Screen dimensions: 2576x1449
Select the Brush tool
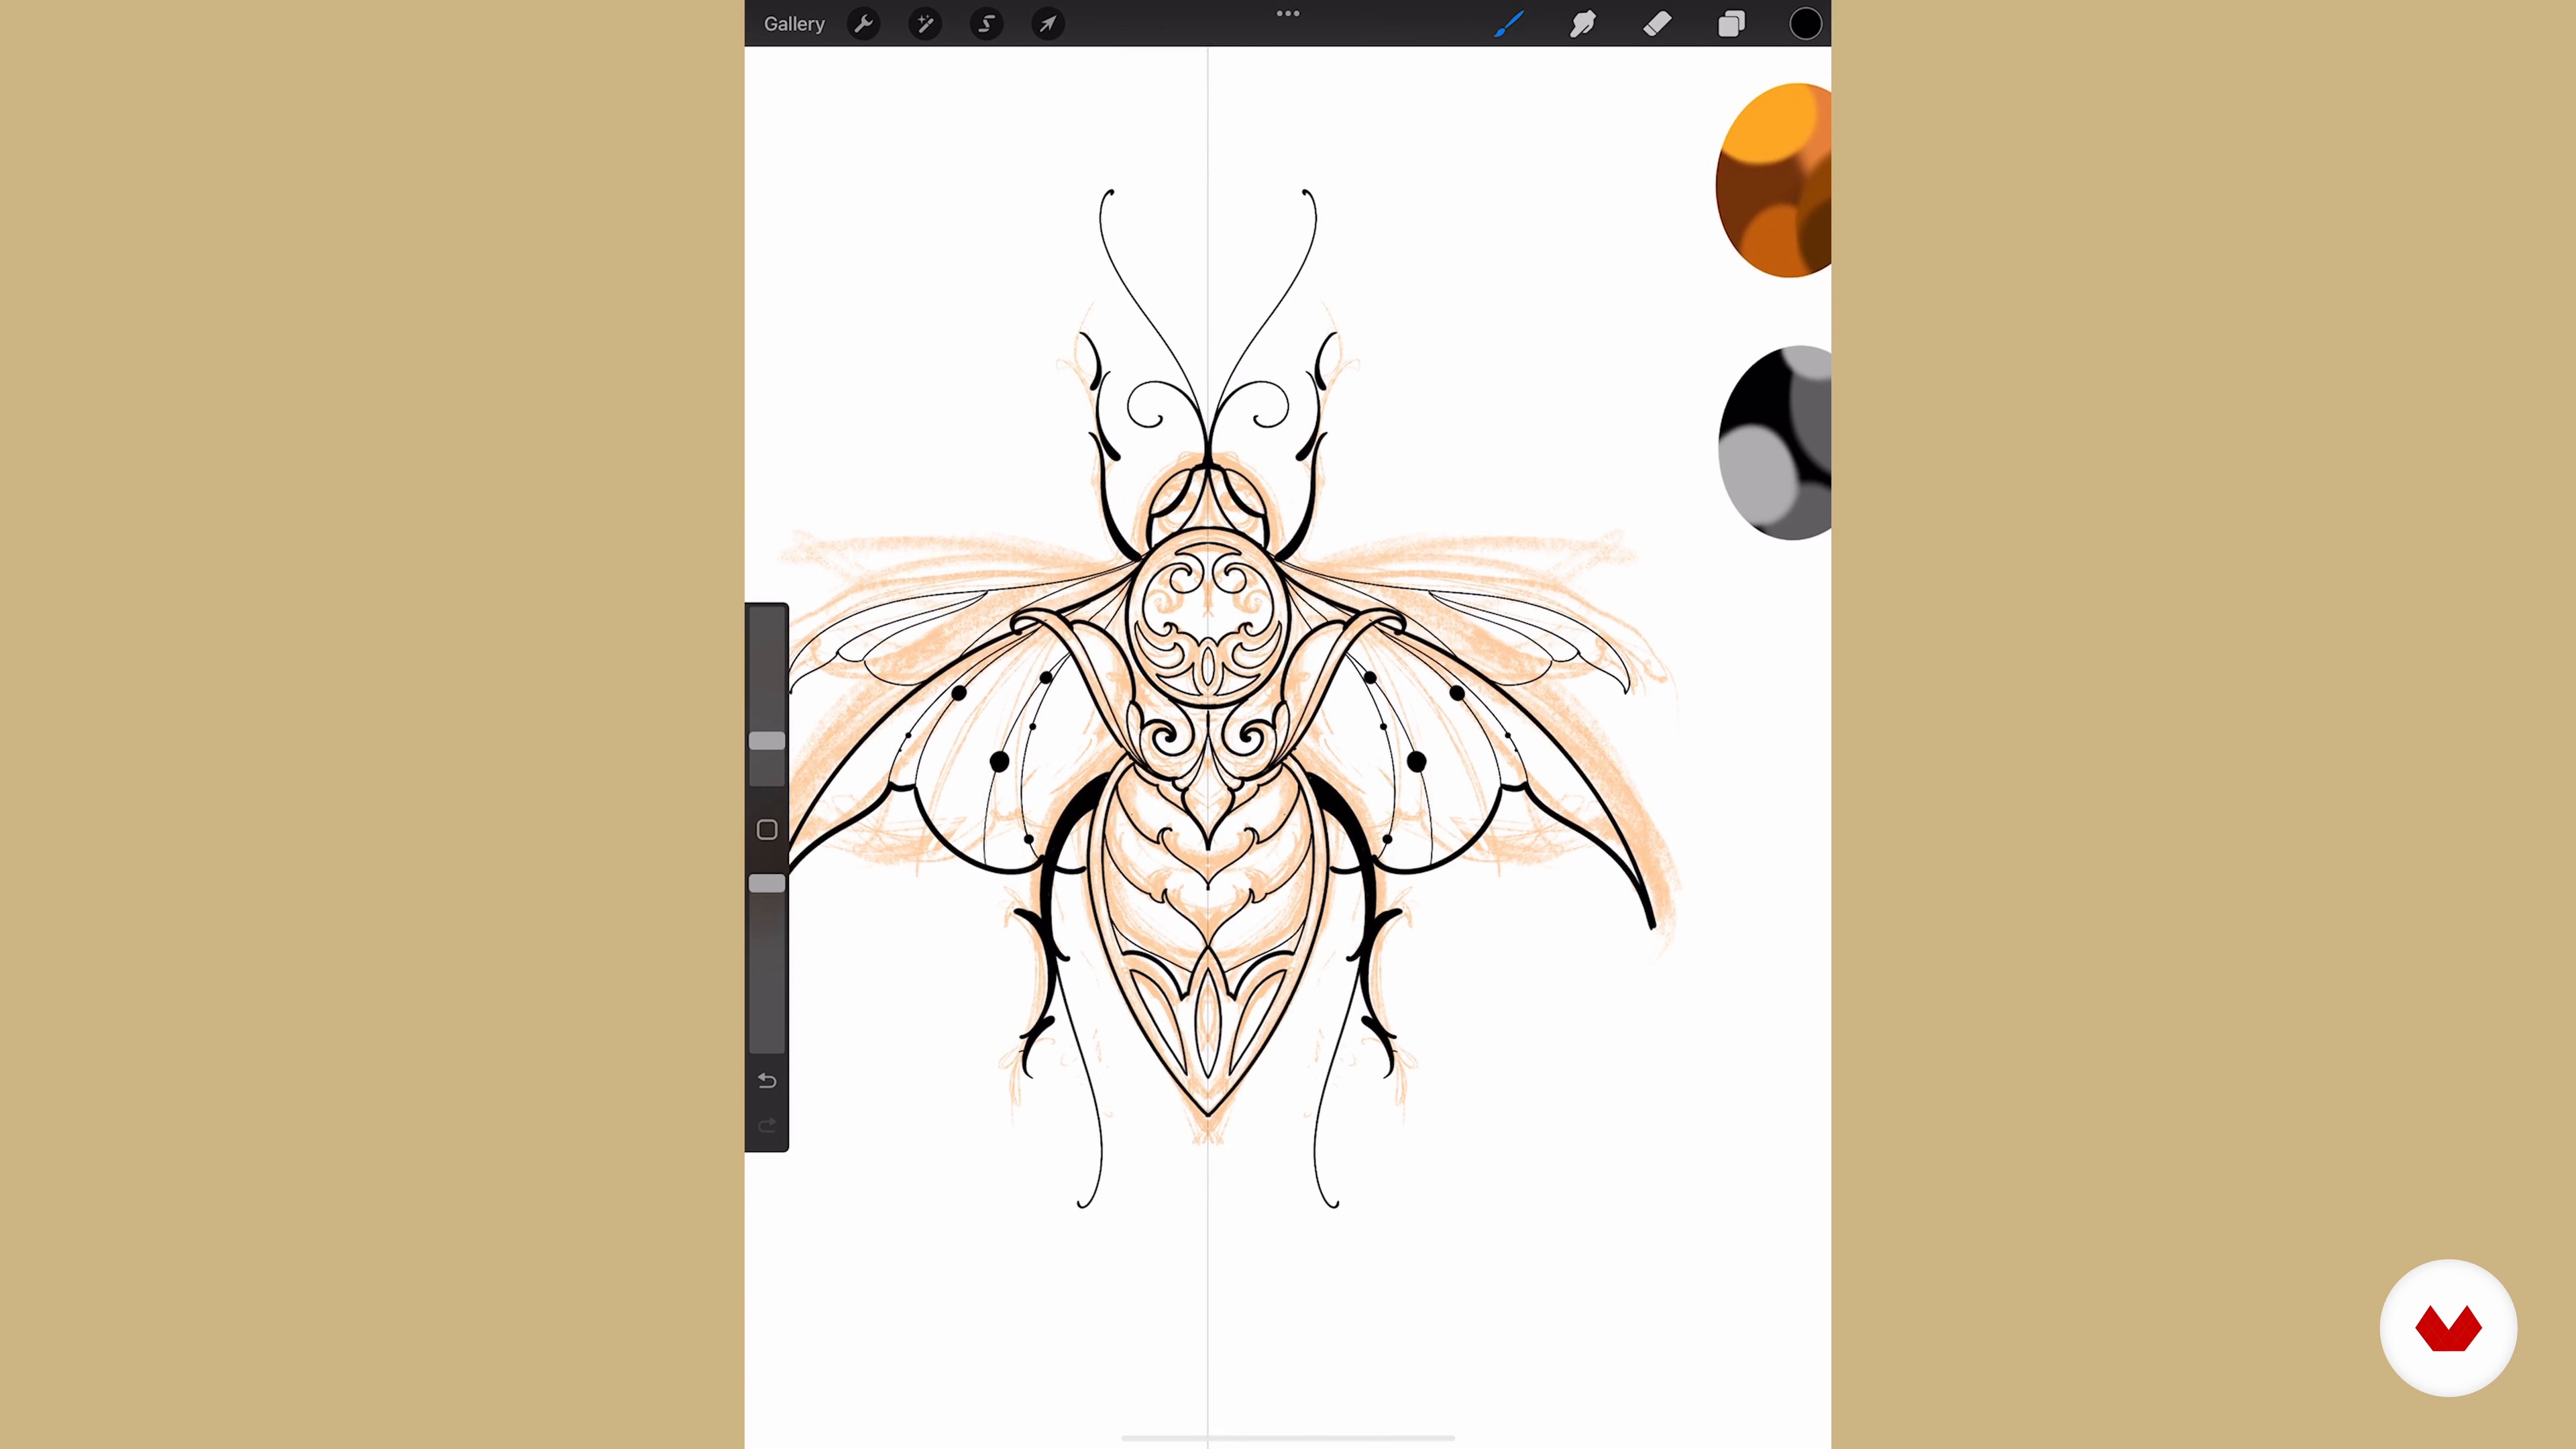pyautogui.click(x=1508, y=24)
